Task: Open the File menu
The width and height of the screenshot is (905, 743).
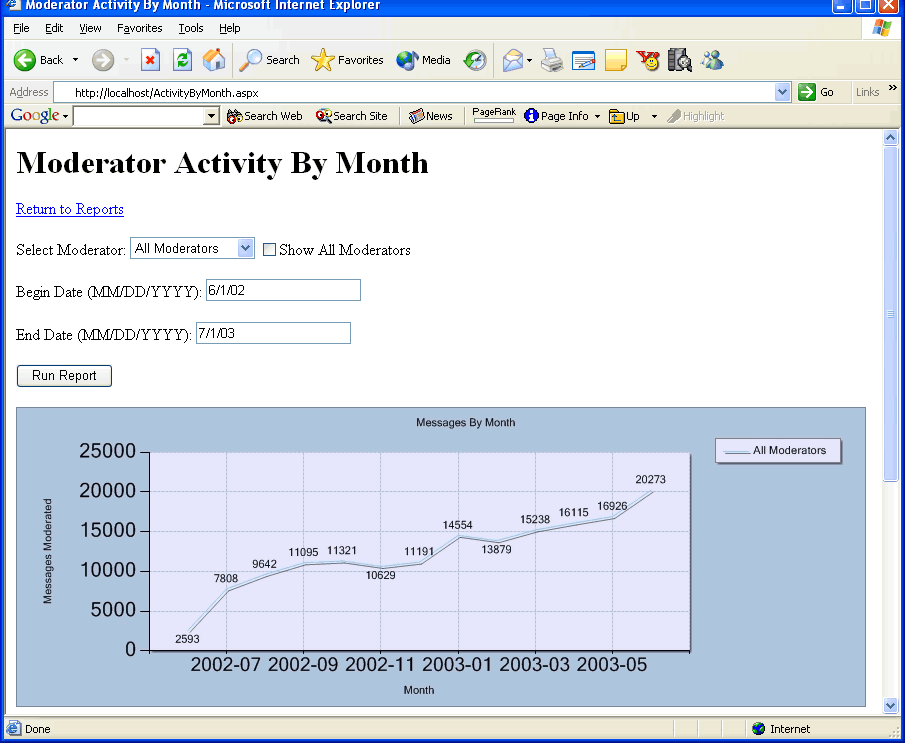Action: (x=21, y=28)
